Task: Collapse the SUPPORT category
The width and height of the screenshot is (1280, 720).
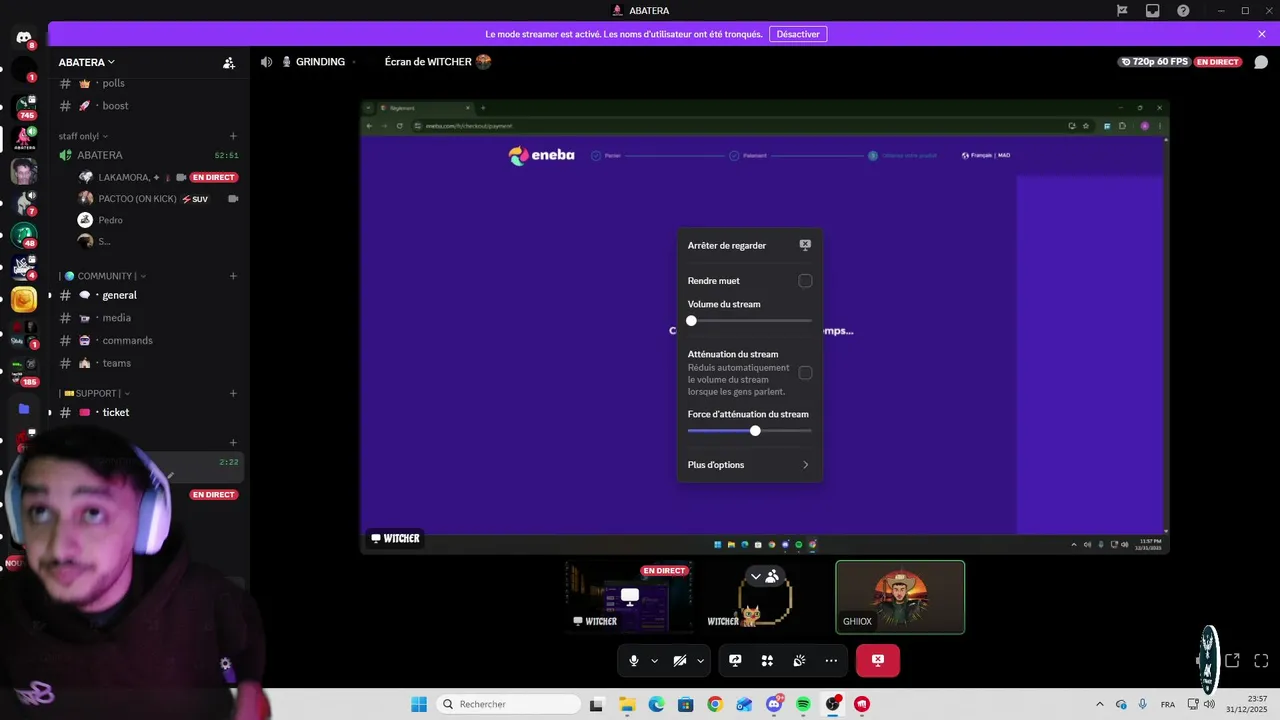Action: pyautogui.click(x=95, y=393)
